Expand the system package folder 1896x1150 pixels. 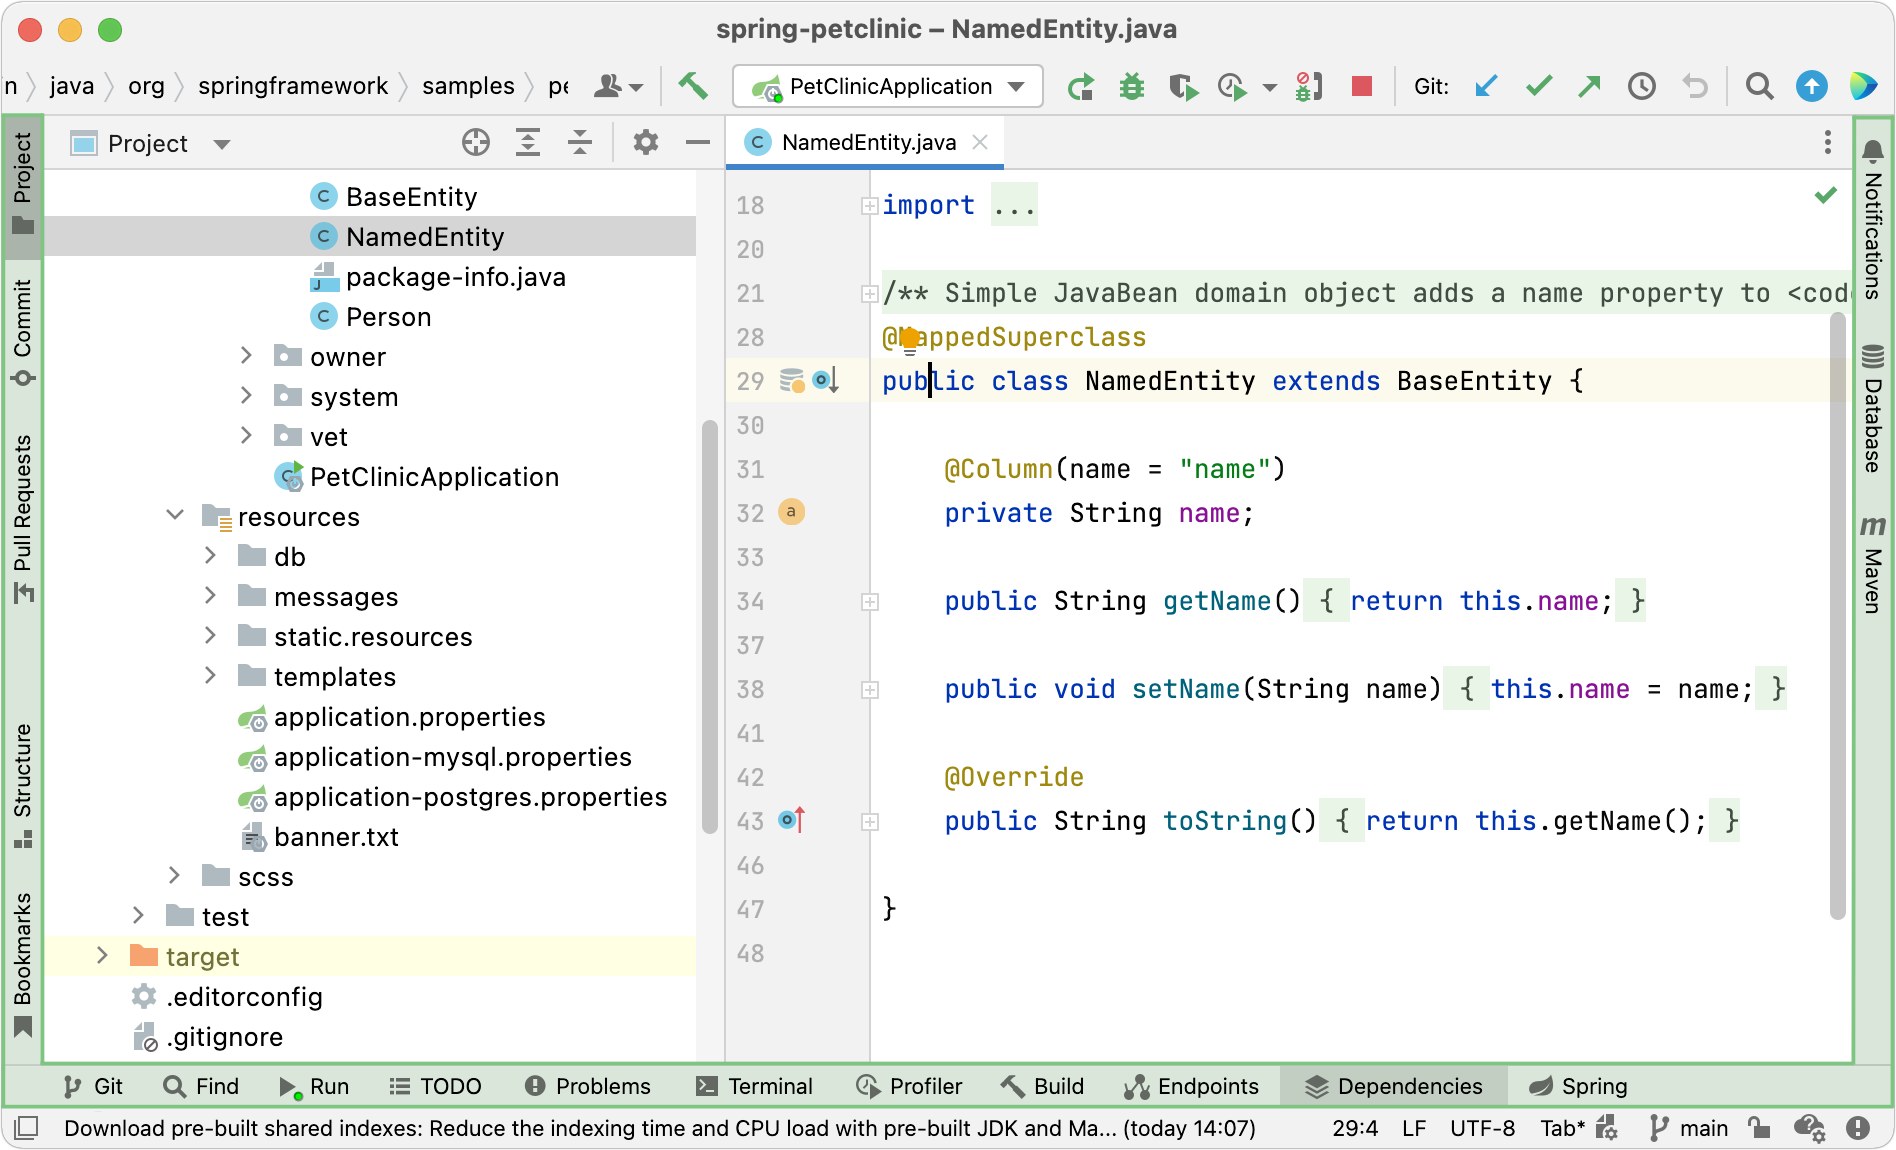point(246,396)
